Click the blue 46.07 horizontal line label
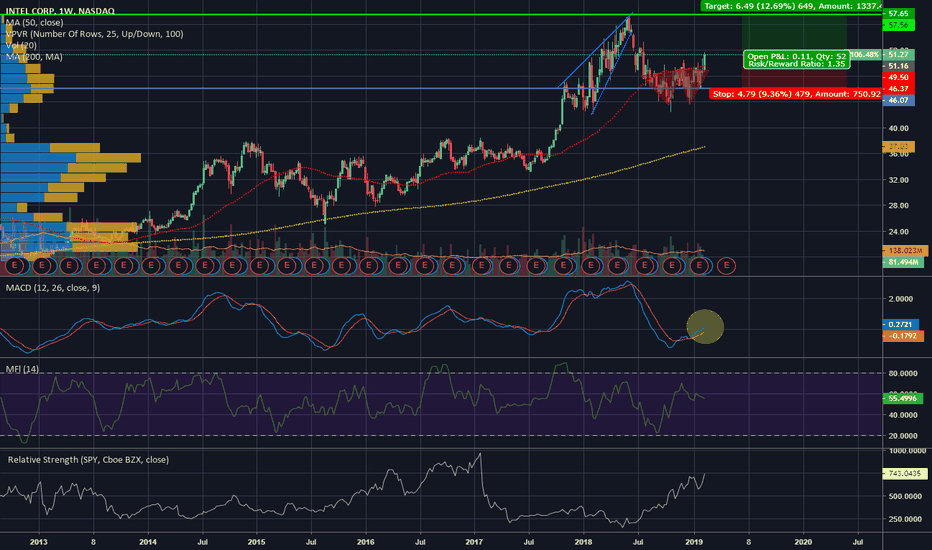The height and width of the screenshot is (550, 932). coord(898,100)
